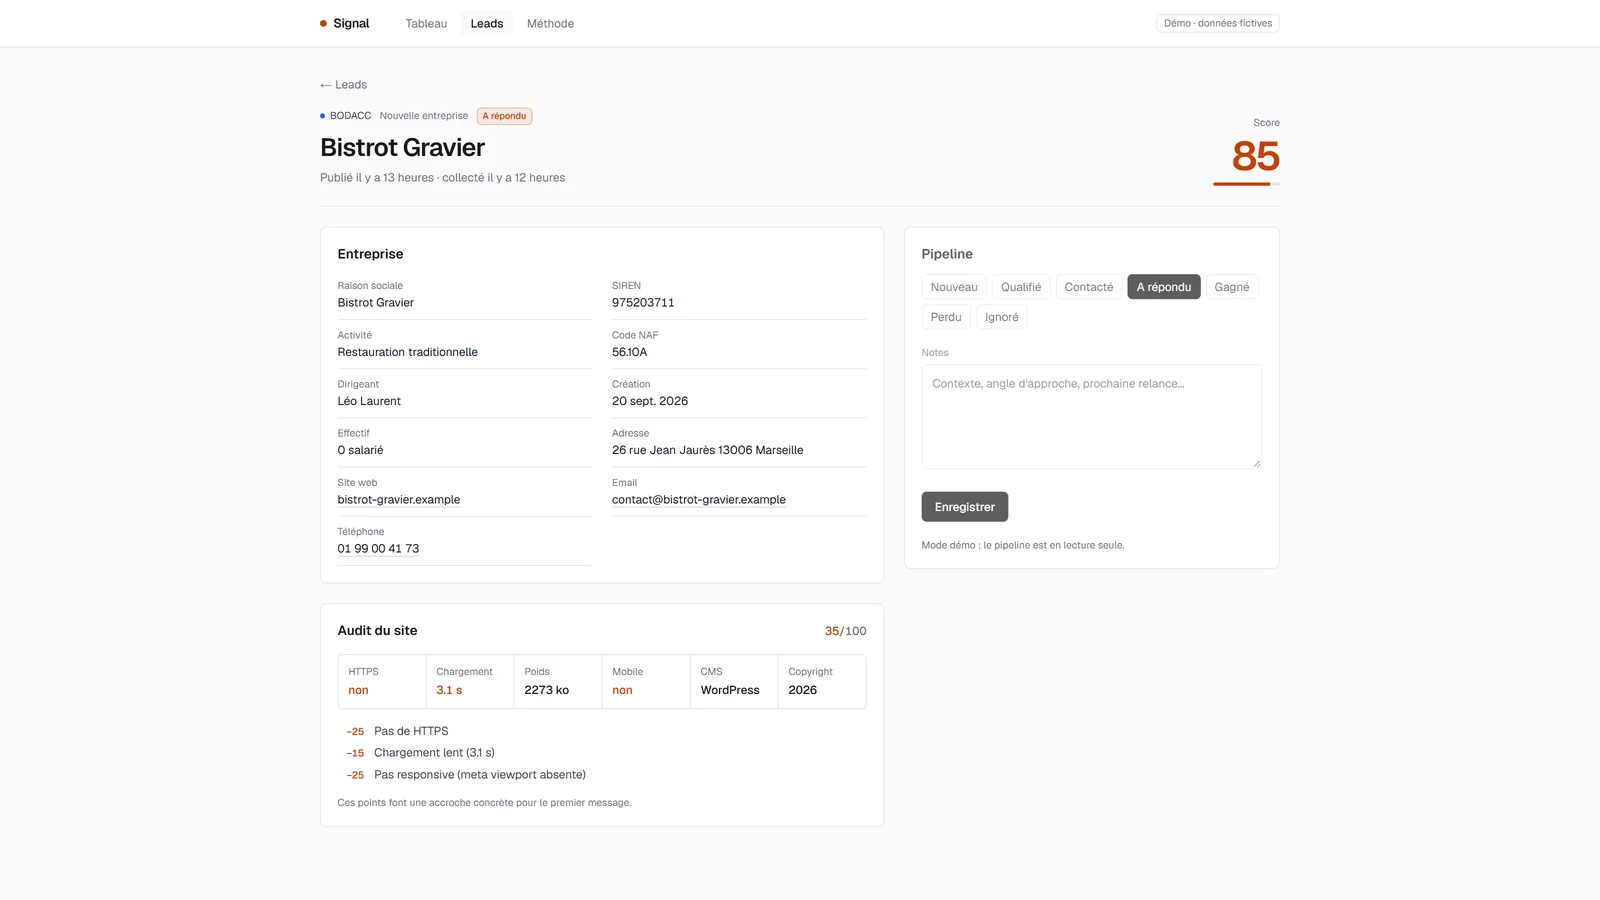Click the HTTPS audit cell showing non
This screenshot has height=900, width=1600.
click(382, 682)
